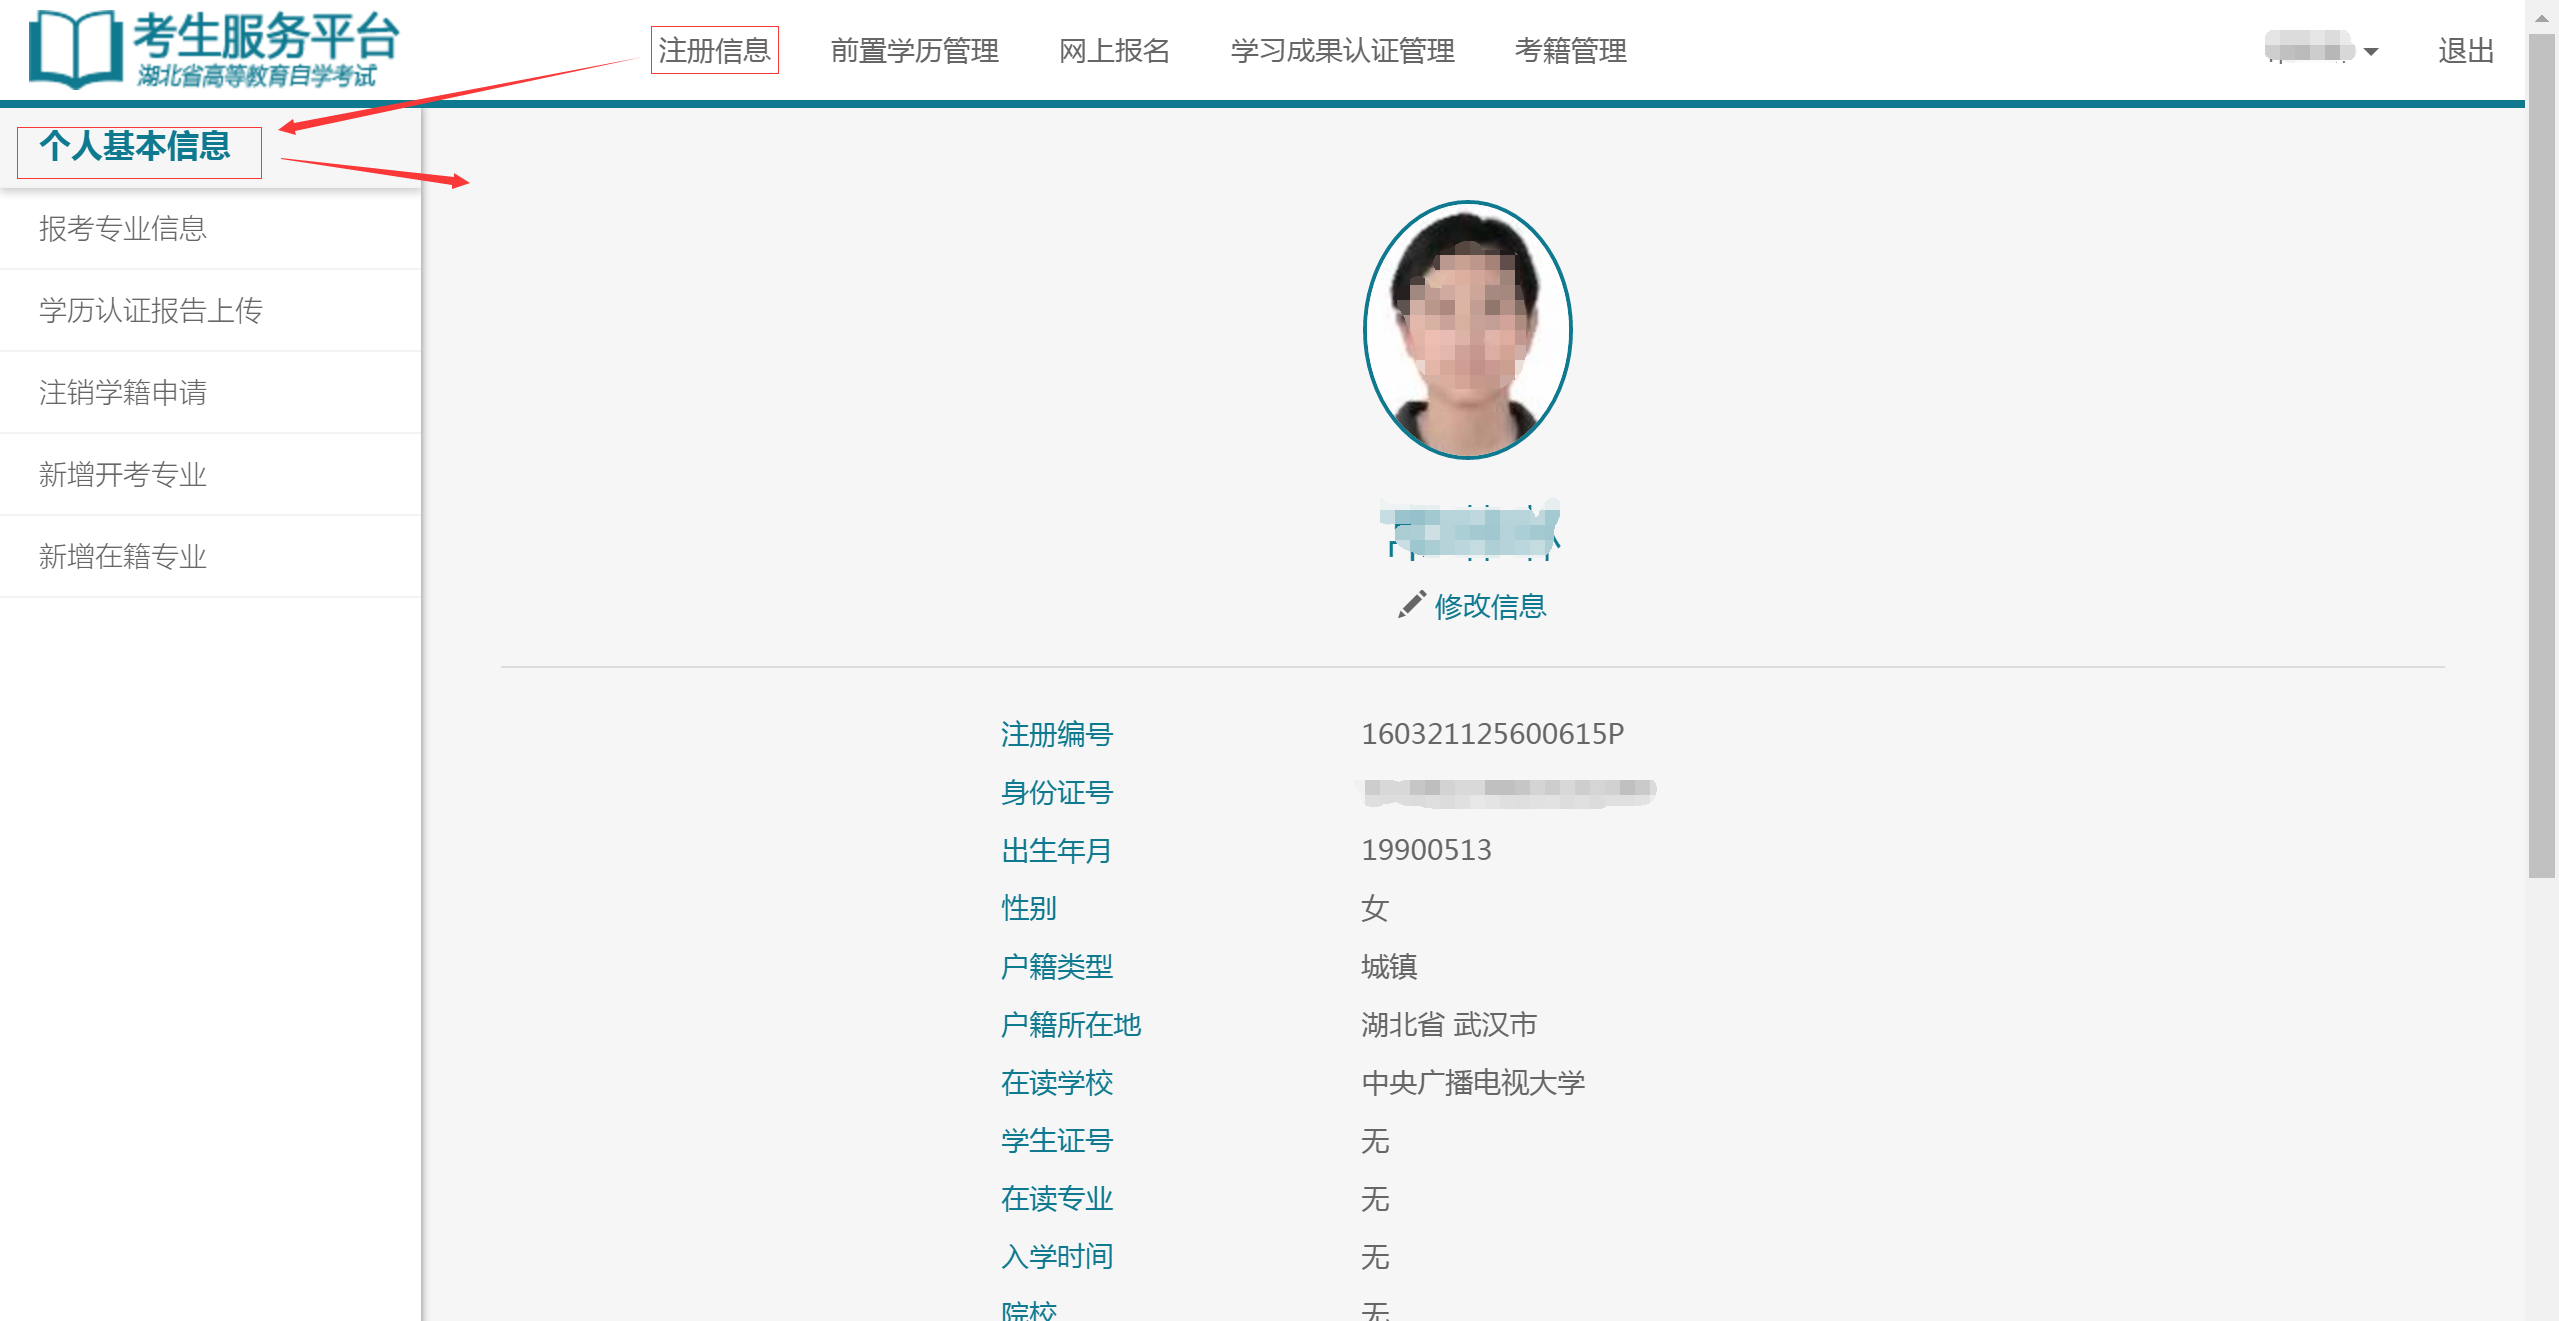Click the 修改信息 link
Viewport: 2559px width, 1321px height.
pos(1489,606)
